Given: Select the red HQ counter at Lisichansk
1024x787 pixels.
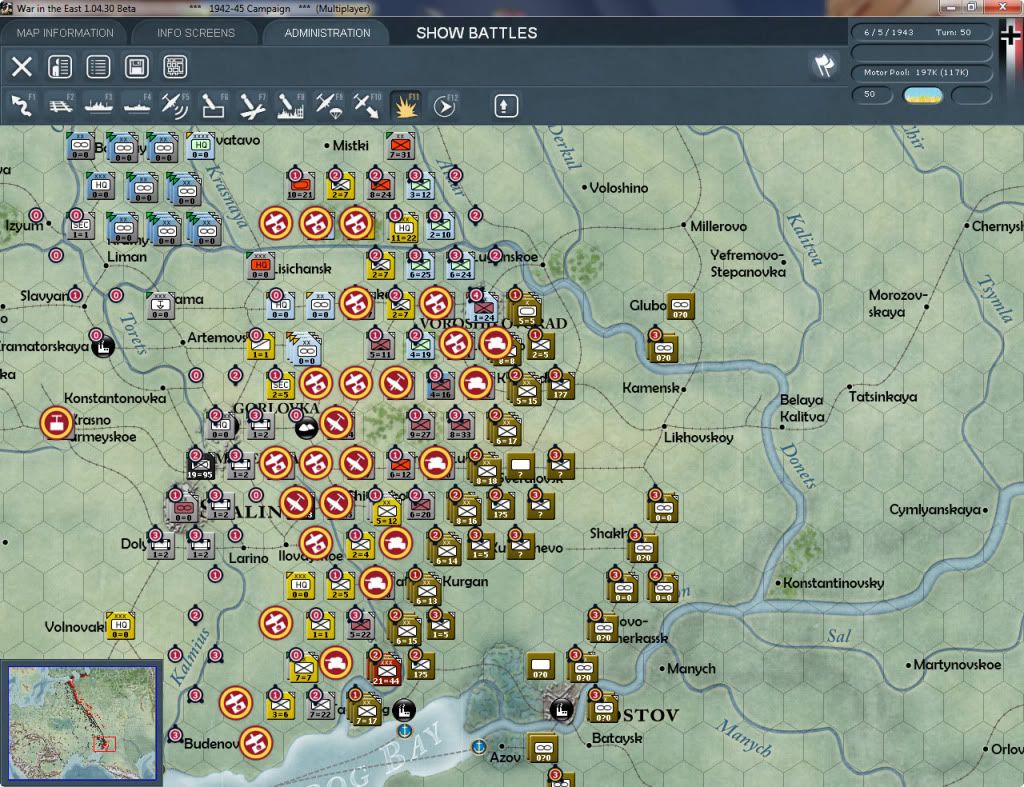Looking at the screenshot, I should pyautogui.click(x=261, y=265).
